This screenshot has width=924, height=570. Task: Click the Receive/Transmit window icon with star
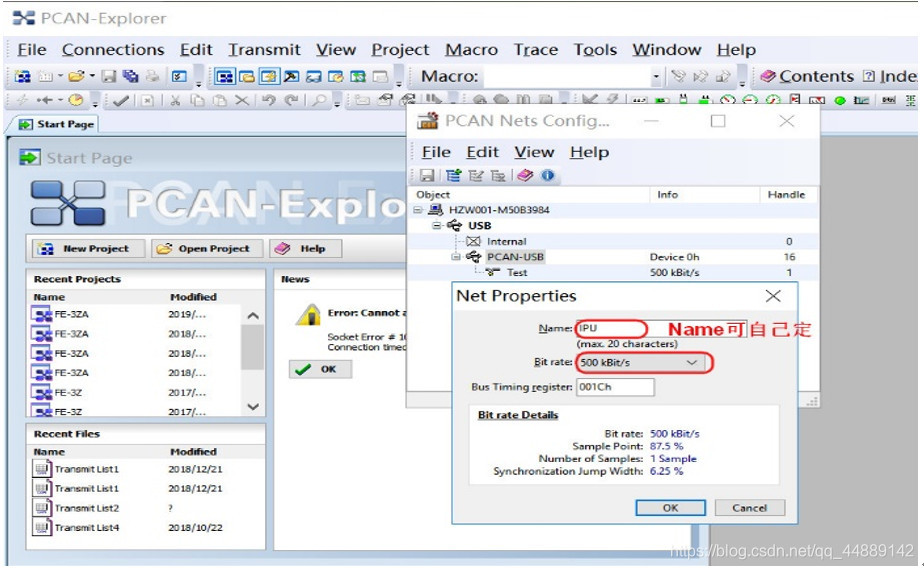coord(269,77)
